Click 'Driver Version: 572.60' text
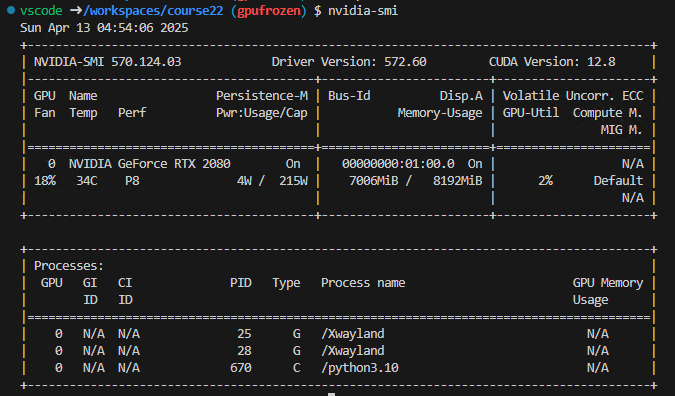This screenshot has height=396, width=675. 349,62
